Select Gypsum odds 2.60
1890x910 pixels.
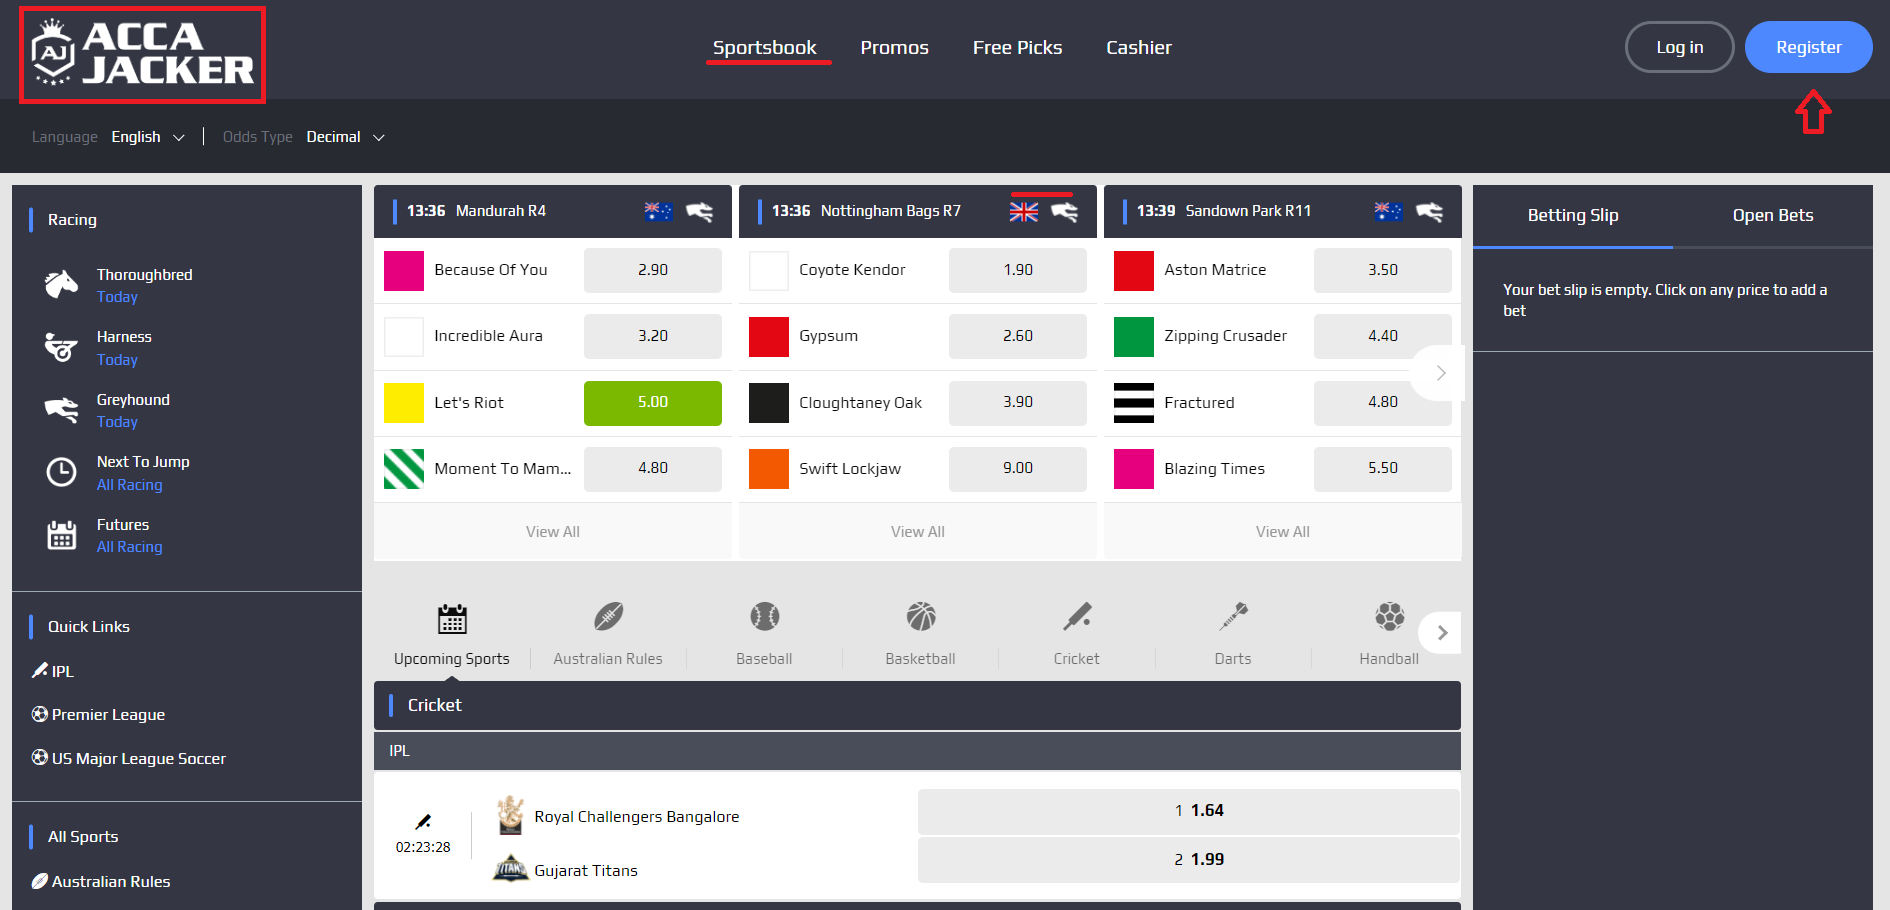1018,336
